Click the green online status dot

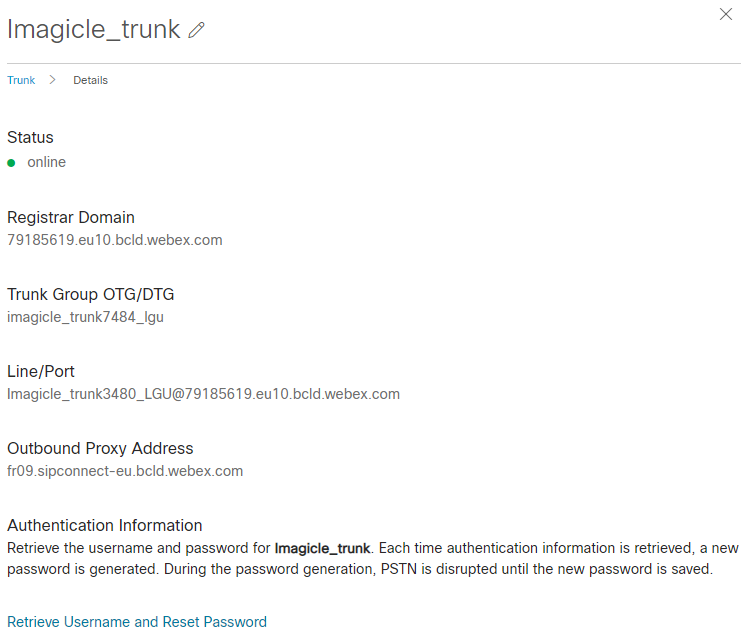point(11,162)
